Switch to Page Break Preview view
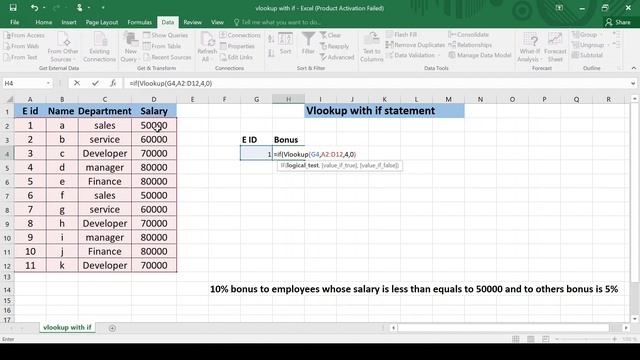The height and width of the screenshot is (360, 640). click(x=546, y=339)
